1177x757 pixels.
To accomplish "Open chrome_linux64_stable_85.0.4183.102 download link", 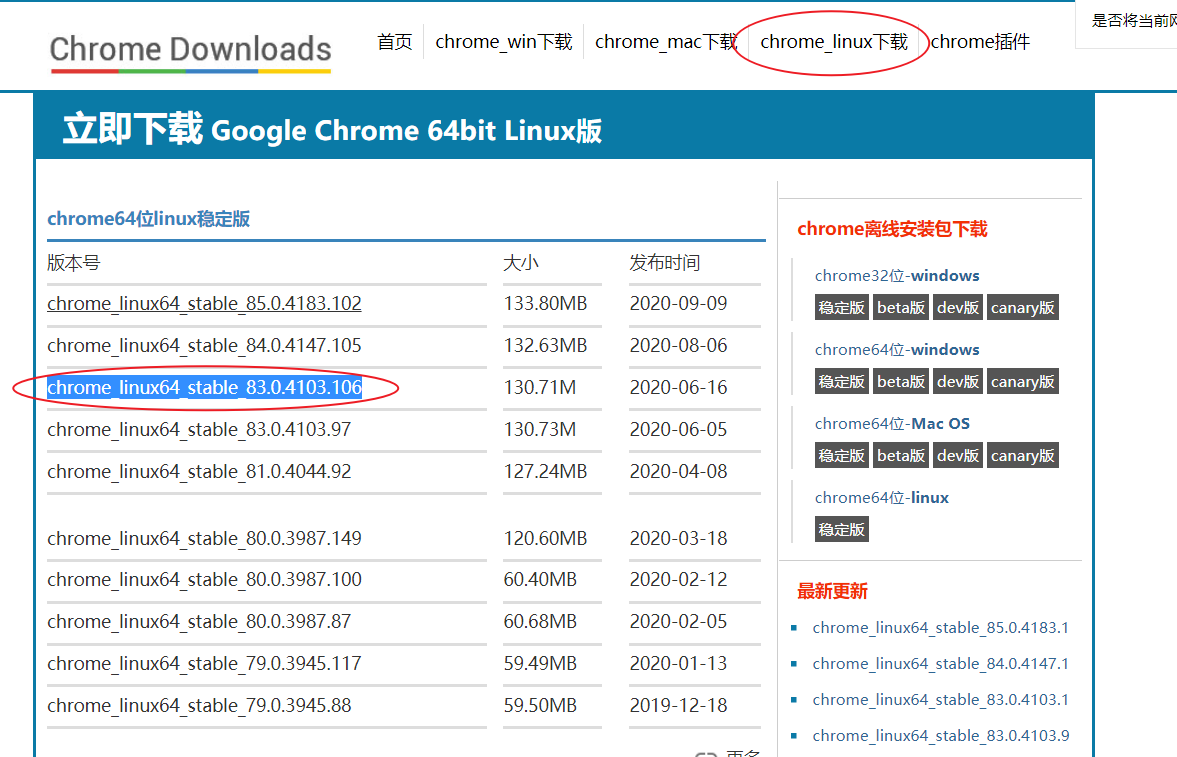I will pos(204,303).
